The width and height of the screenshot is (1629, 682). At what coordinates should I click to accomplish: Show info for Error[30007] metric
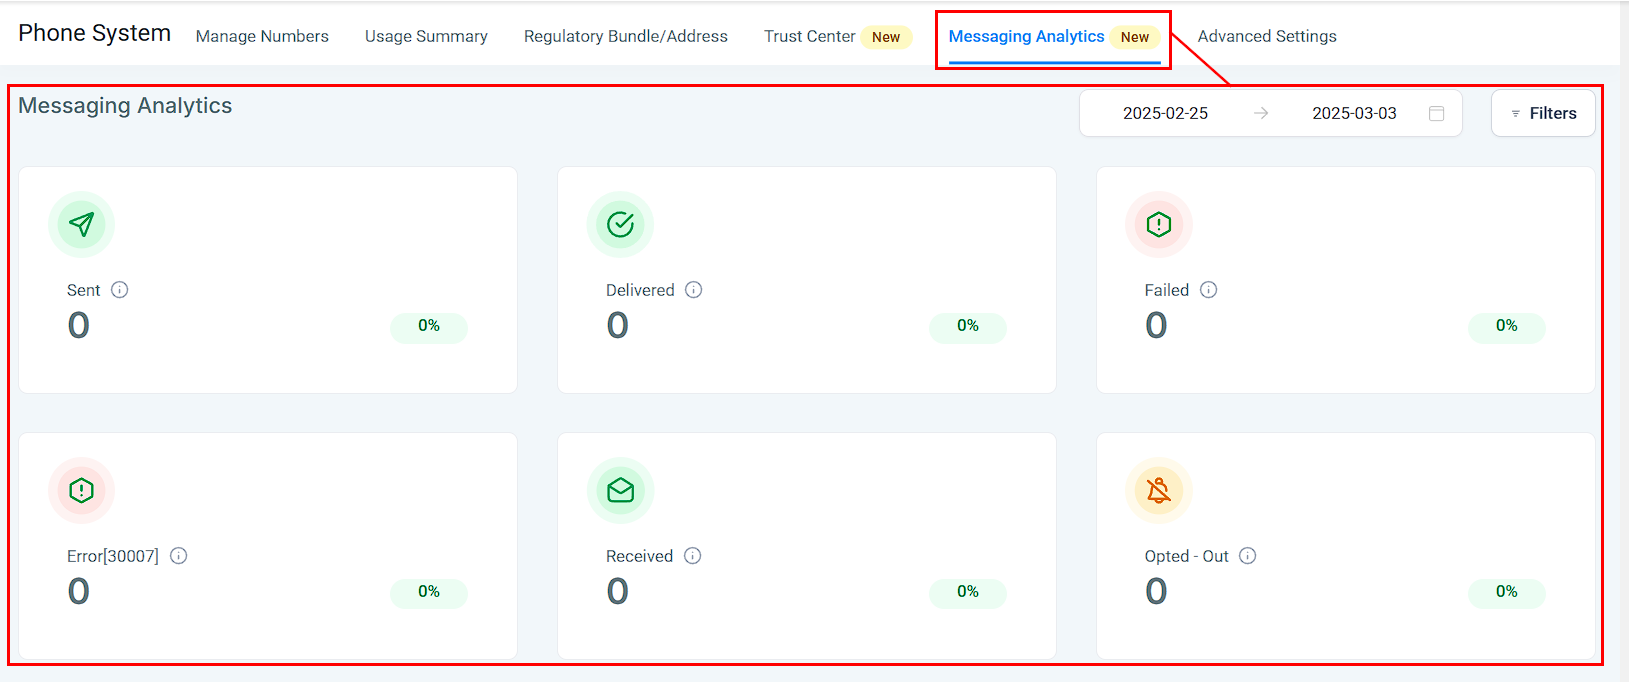tap(179, 556)
